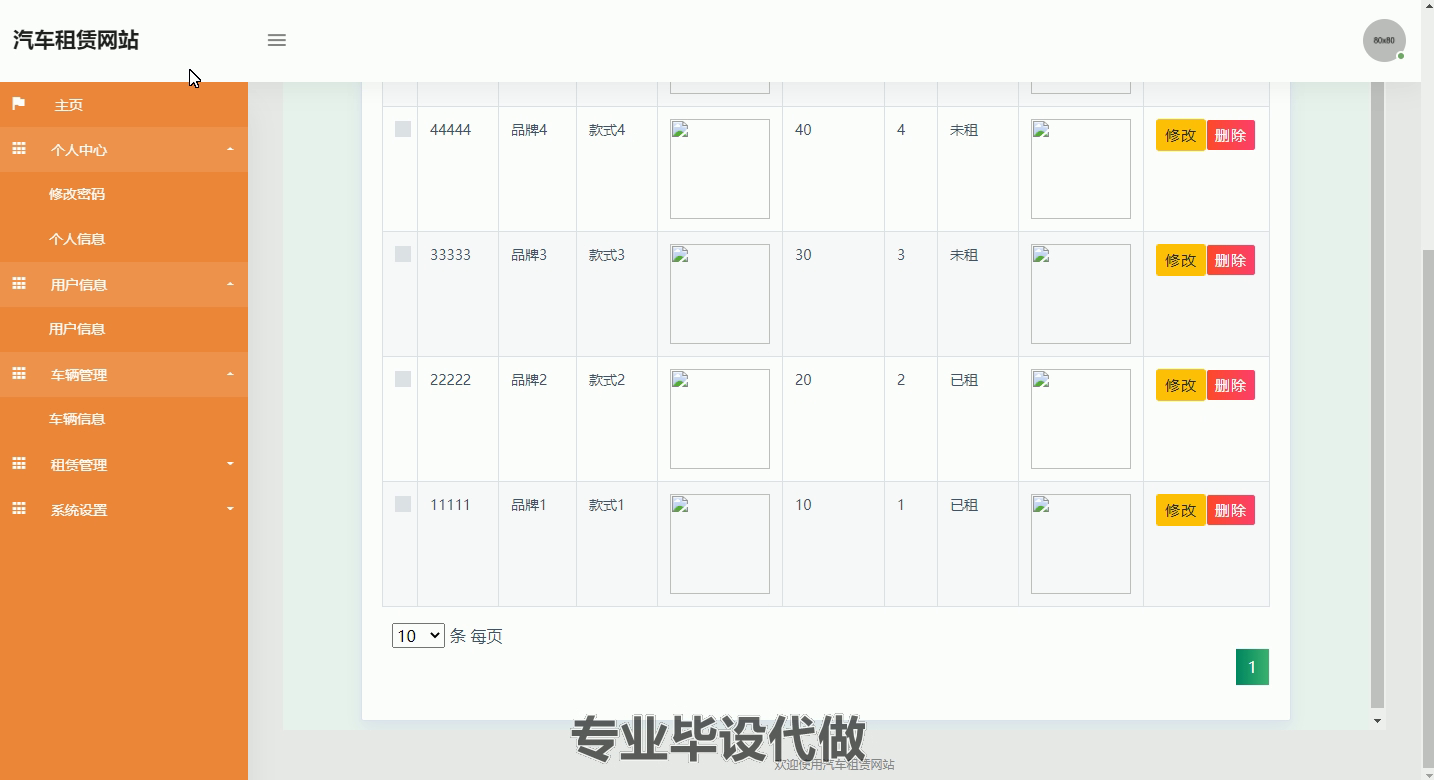Click grid icon beside 车辆管理

point(18,374)
